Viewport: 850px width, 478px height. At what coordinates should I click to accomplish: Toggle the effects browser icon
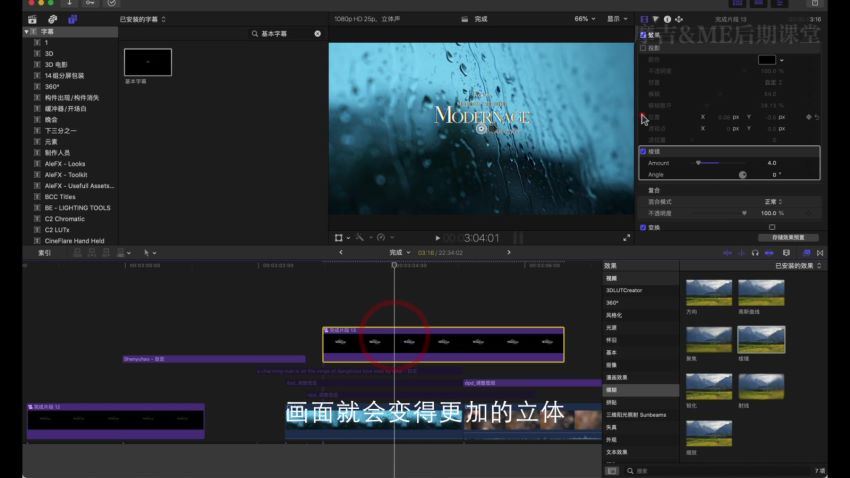tap(807, 253)
